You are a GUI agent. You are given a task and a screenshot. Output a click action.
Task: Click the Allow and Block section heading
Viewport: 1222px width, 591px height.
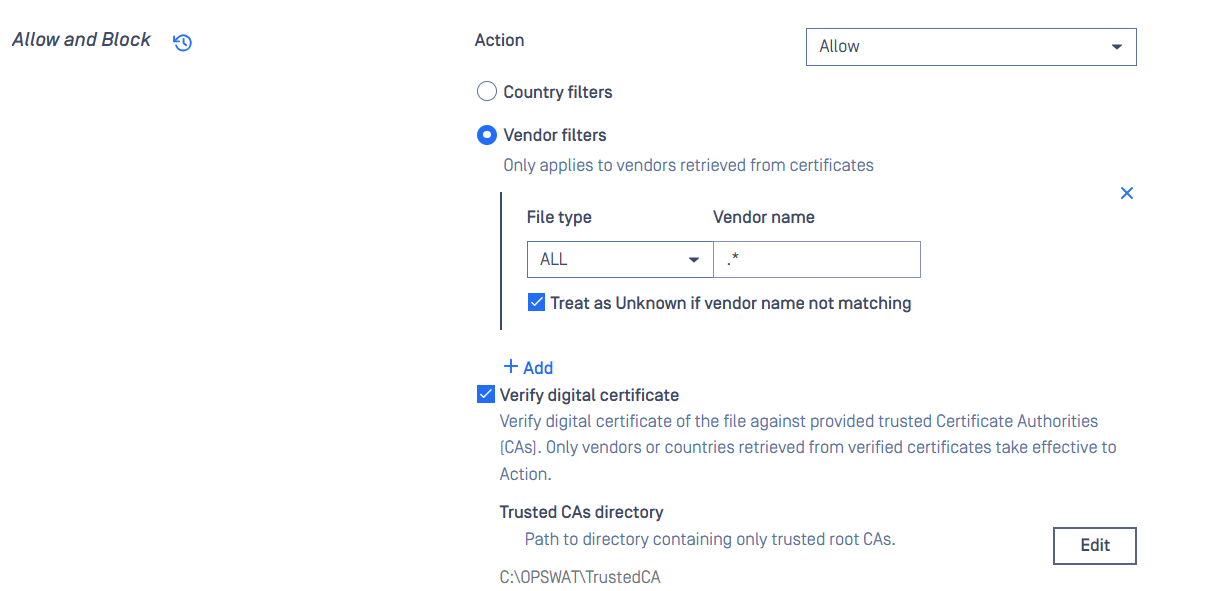point(81,40)
